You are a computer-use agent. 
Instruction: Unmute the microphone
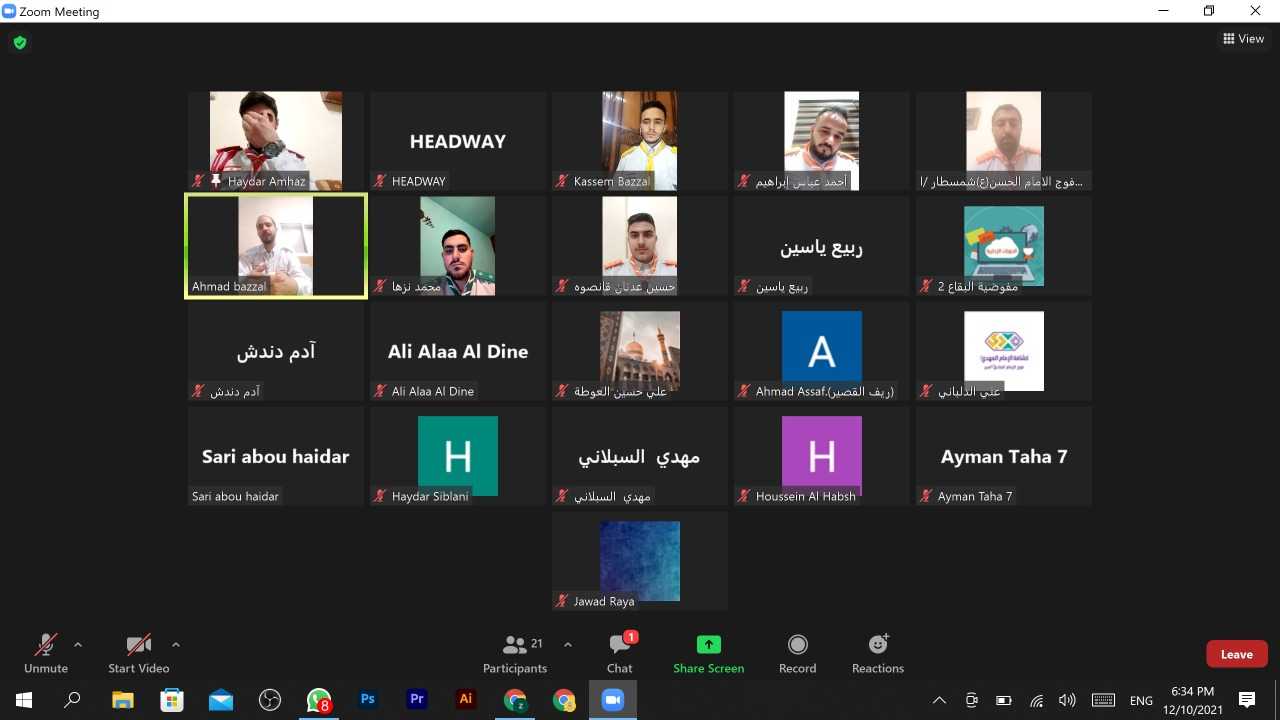pyautogui.click(x=46, y=654)
